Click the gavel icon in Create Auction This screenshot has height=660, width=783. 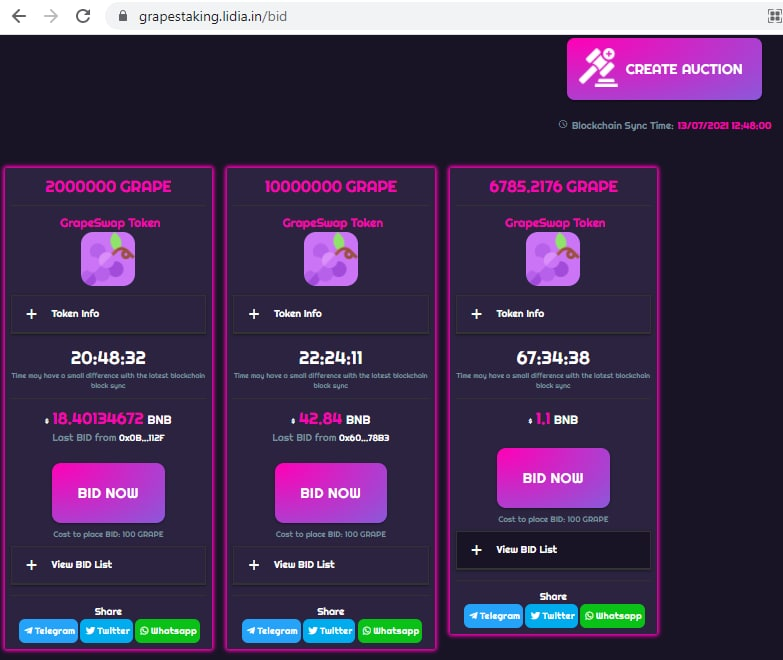pos(598,68)
